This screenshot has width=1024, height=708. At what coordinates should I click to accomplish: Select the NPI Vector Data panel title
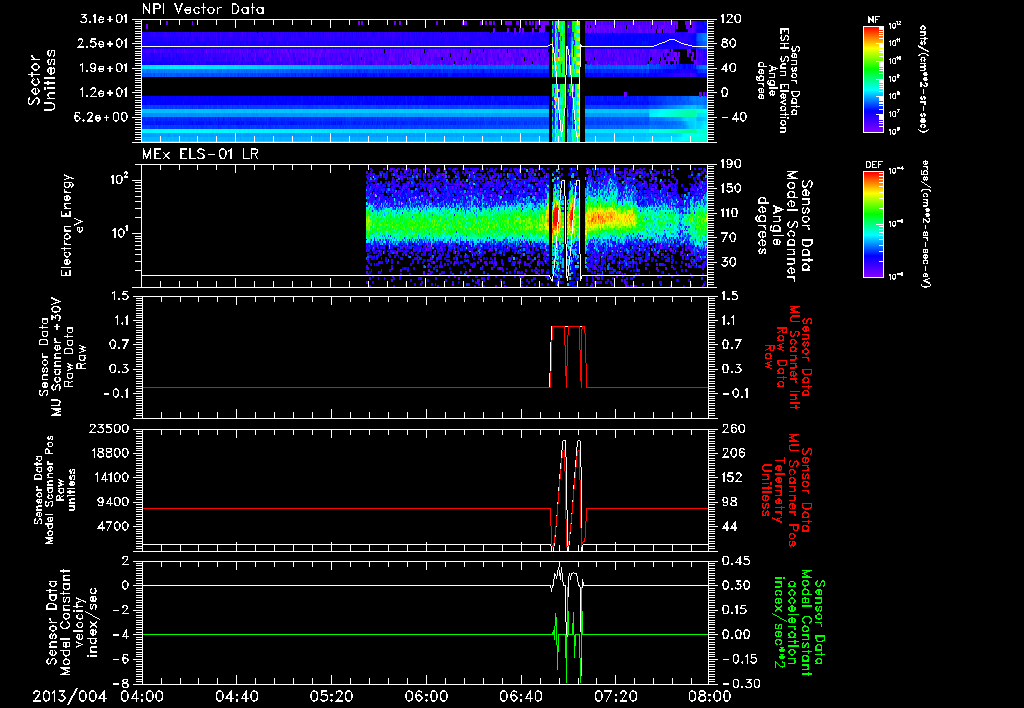[203, 9]
